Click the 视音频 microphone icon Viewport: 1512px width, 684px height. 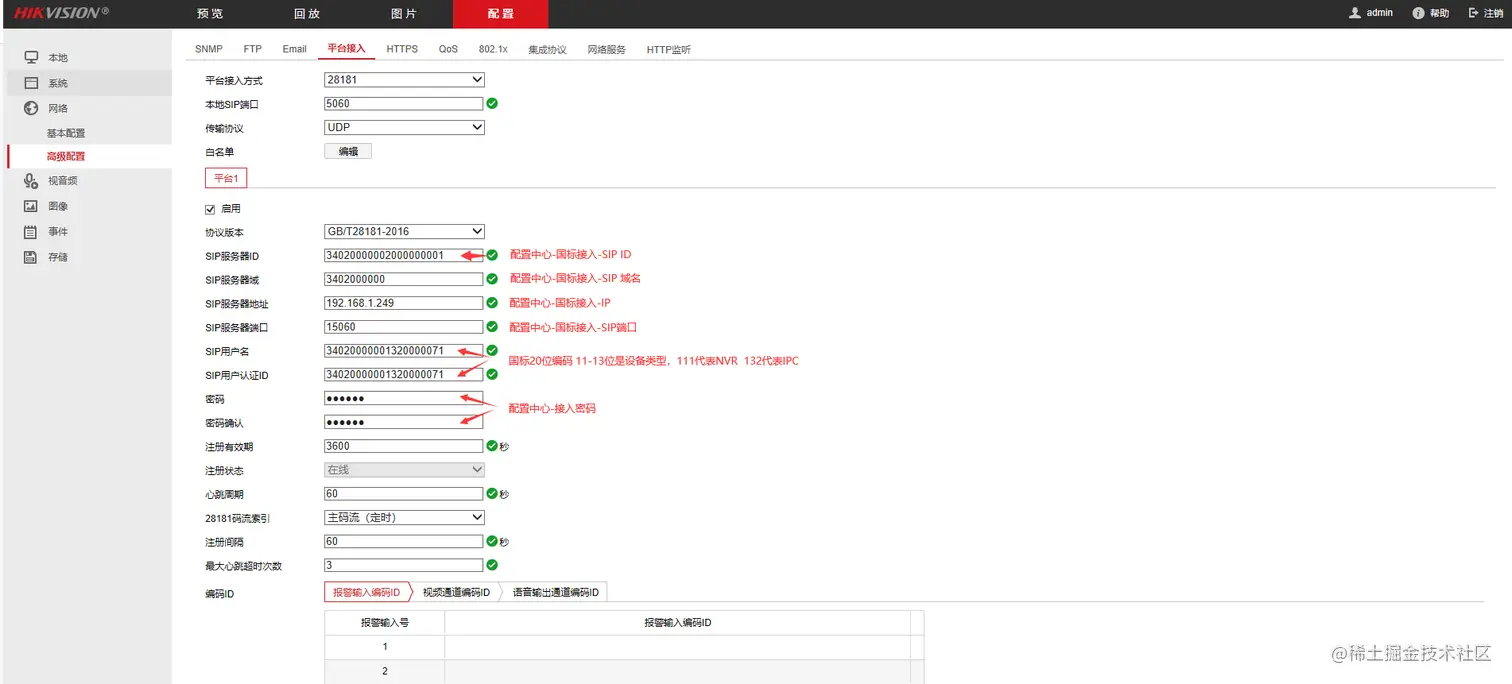point(31,181)
